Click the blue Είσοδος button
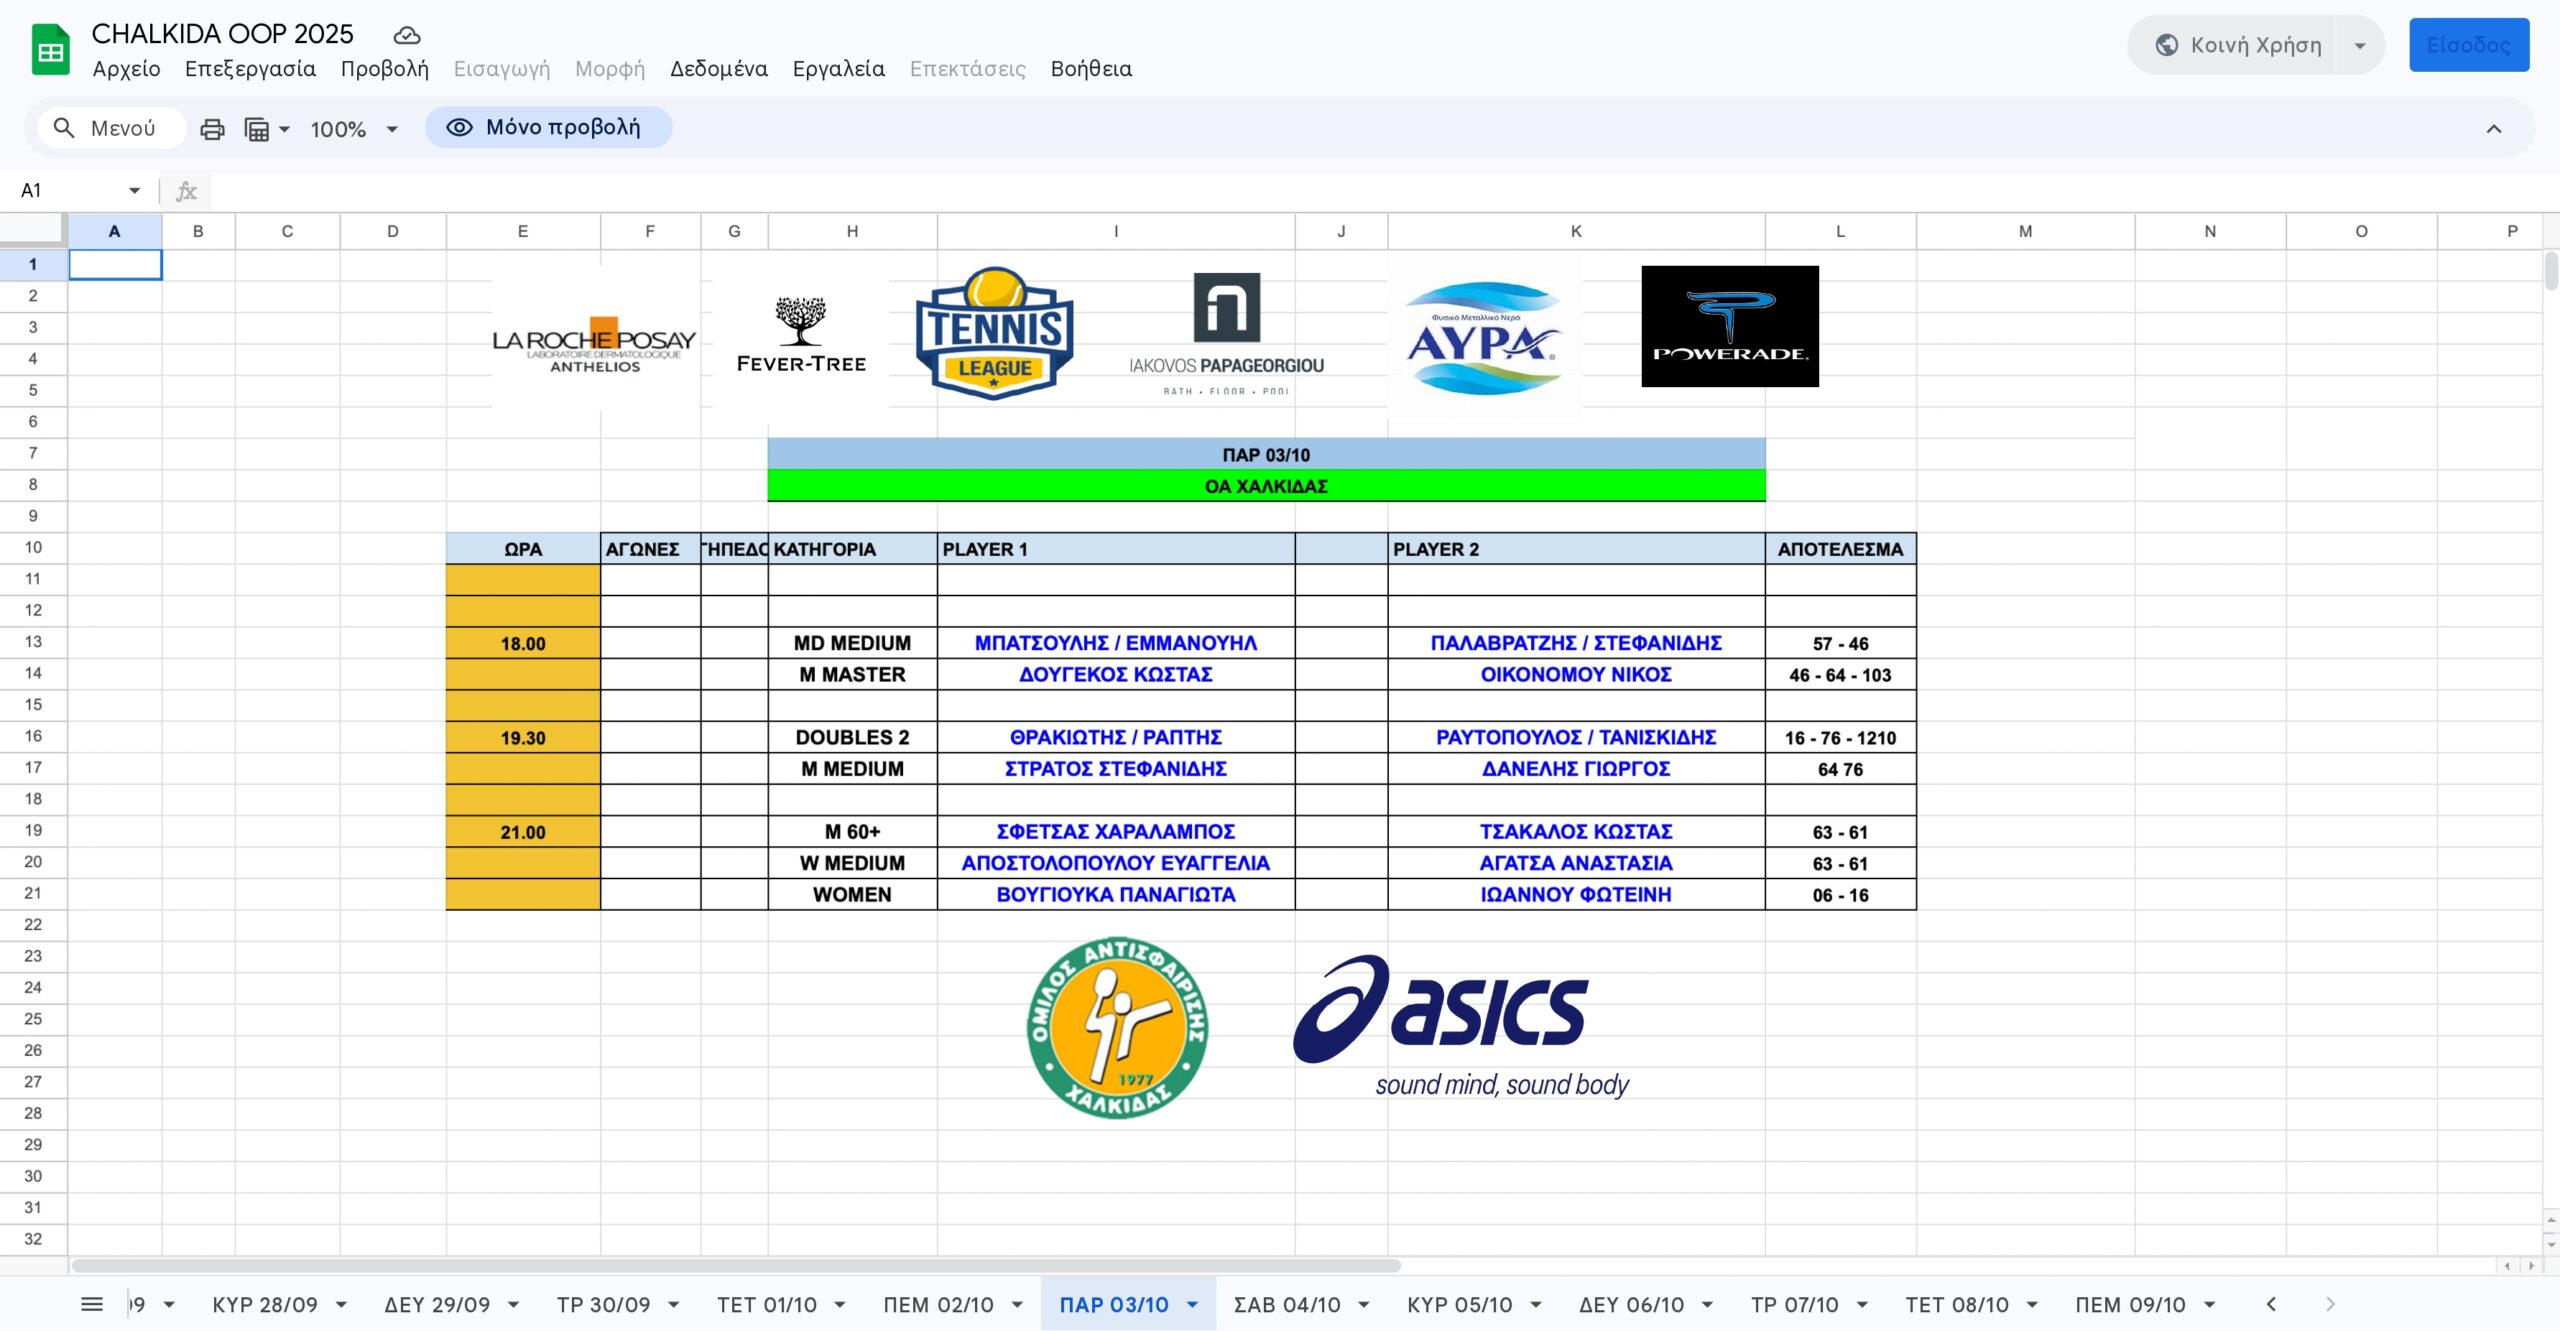 (2468, 45)
